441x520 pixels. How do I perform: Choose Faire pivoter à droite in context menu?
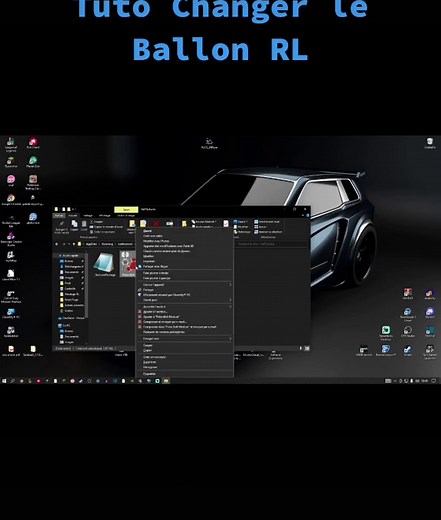(185, 273)
